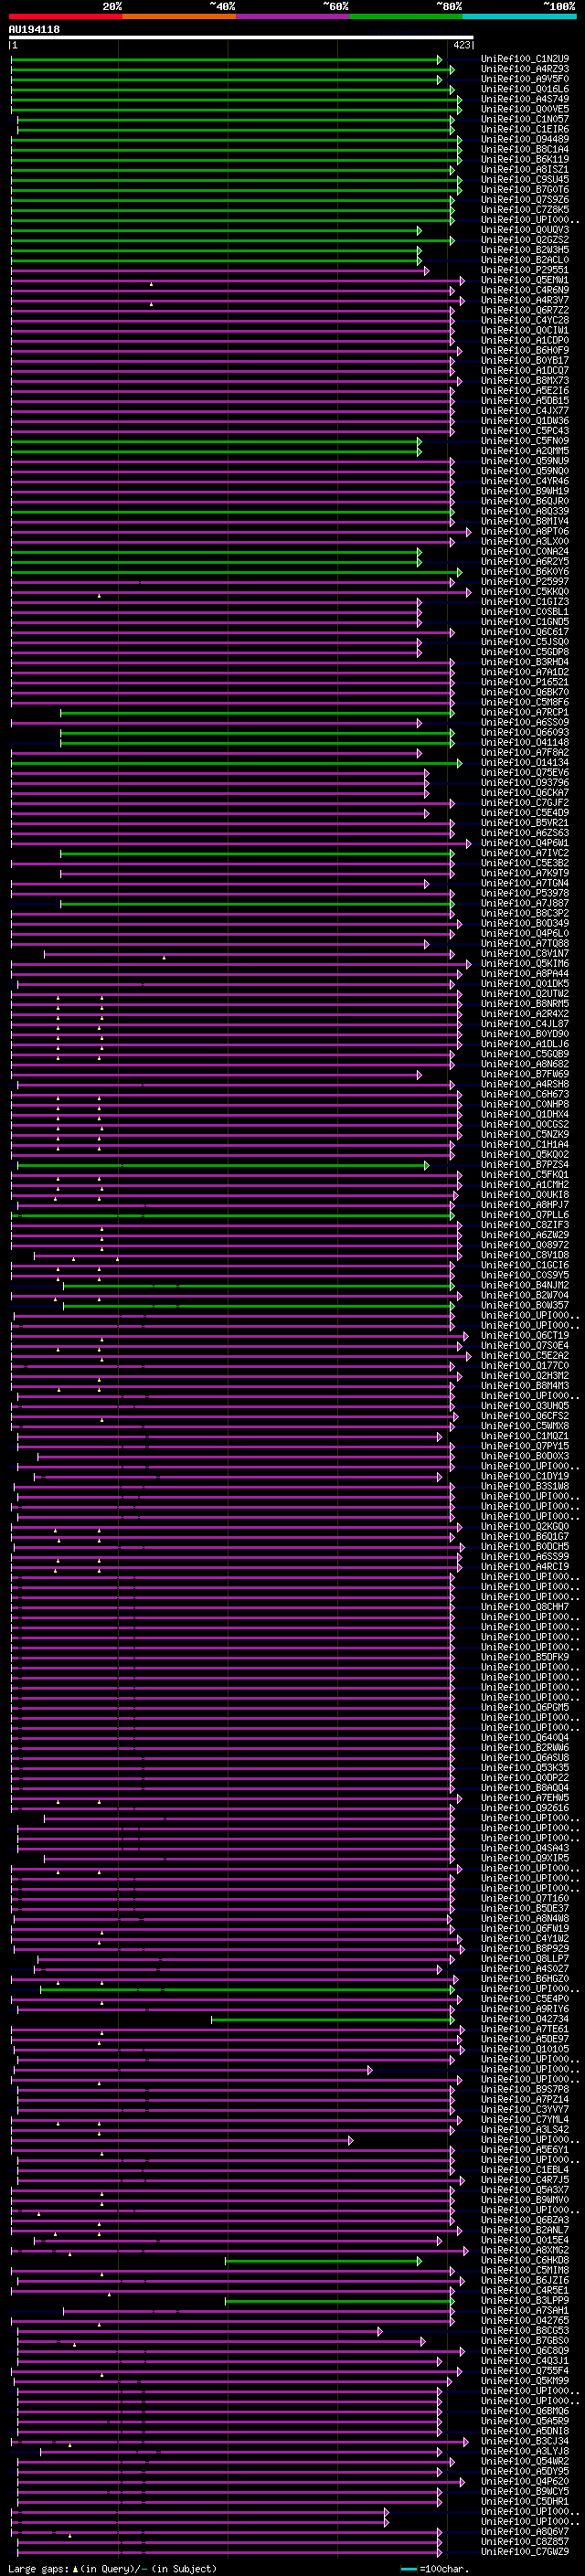Click the UniRef100_P25997 label
Screen dimensions: 585x2576
[x=525, y=582]
